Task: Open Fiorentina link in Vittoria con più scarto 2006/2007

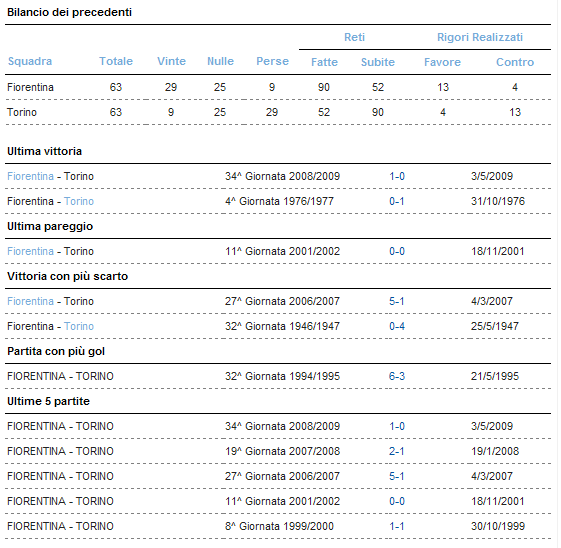Action: (x=30, y=302)
